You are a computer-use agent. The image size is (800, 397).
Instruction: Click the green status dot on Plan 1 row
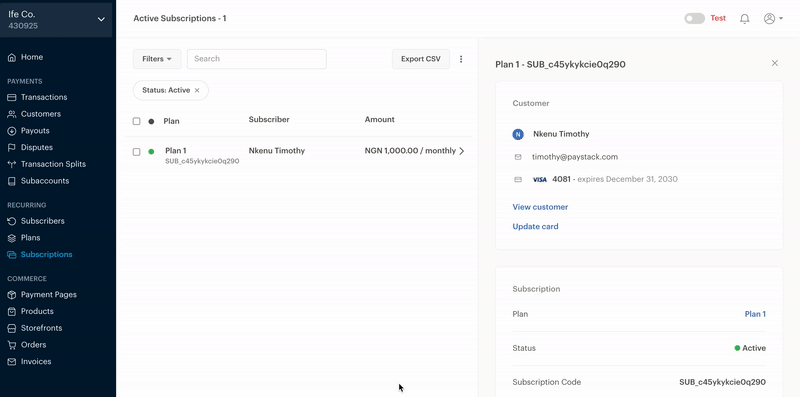point(151,152)
